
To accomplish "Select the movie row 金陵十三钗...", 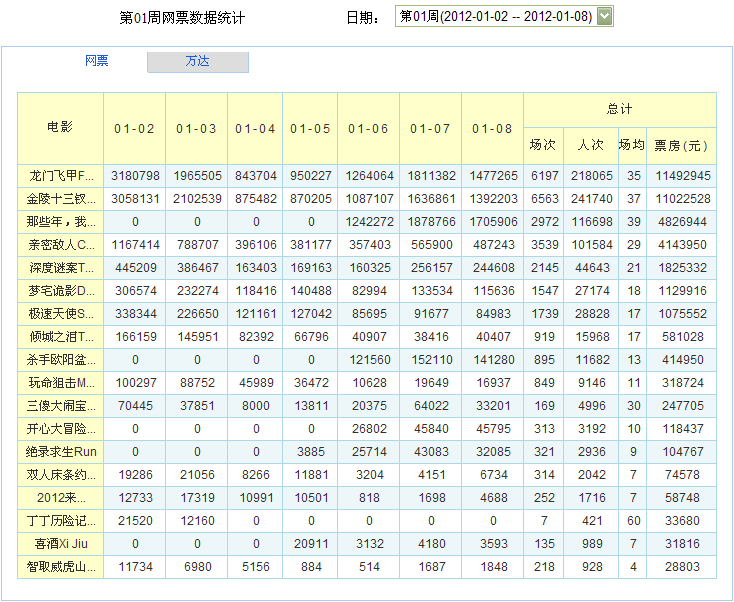I will tap(367, 199).
